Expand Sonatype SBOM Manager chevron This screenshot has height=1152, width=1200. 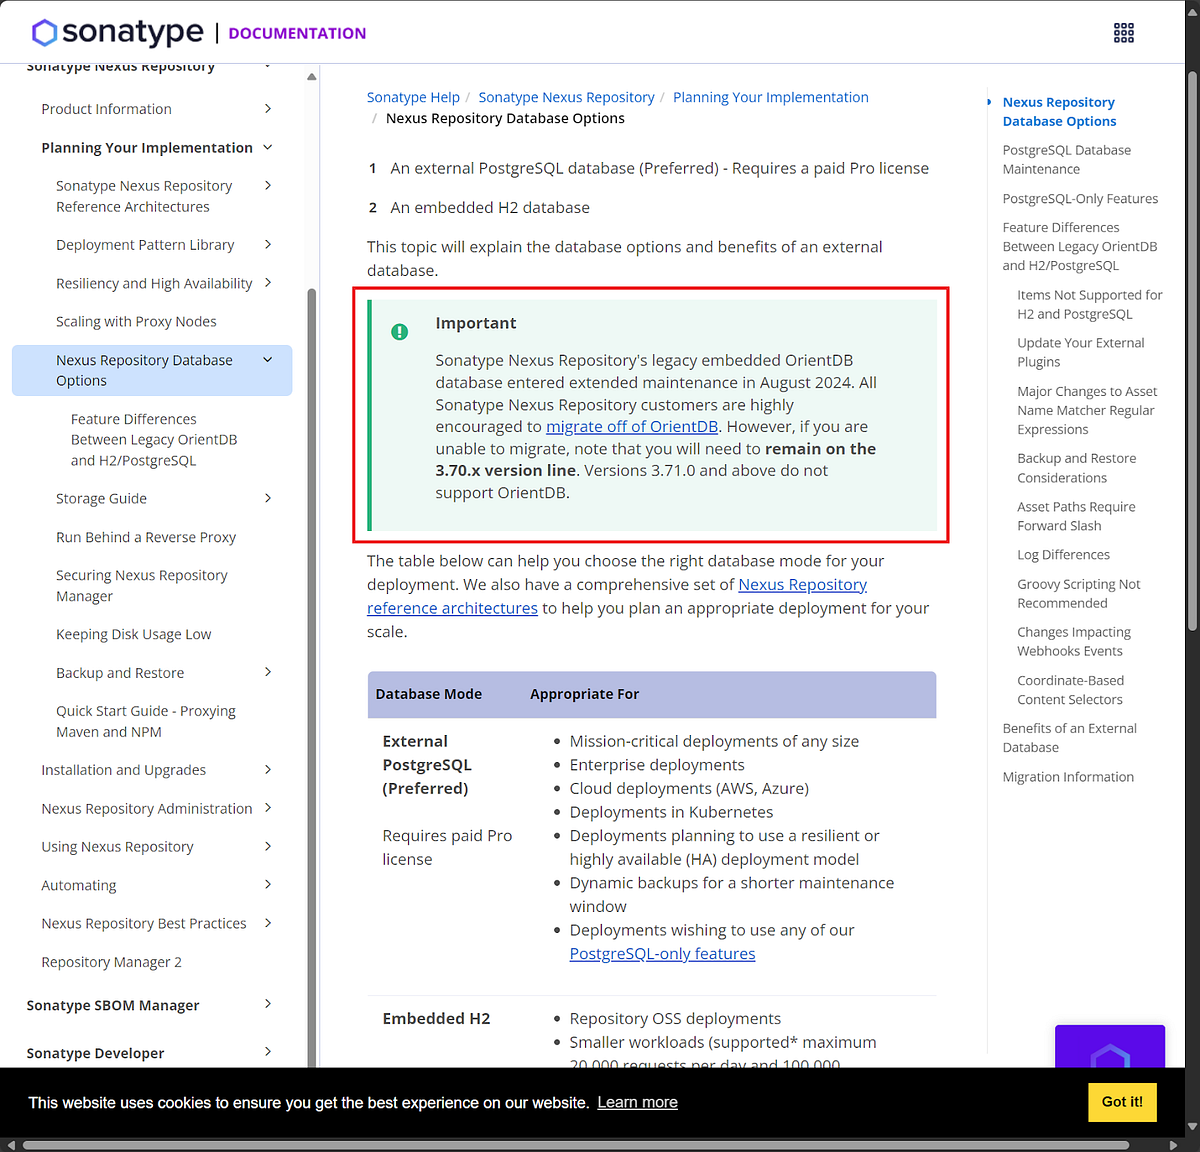click(268, 1004)
